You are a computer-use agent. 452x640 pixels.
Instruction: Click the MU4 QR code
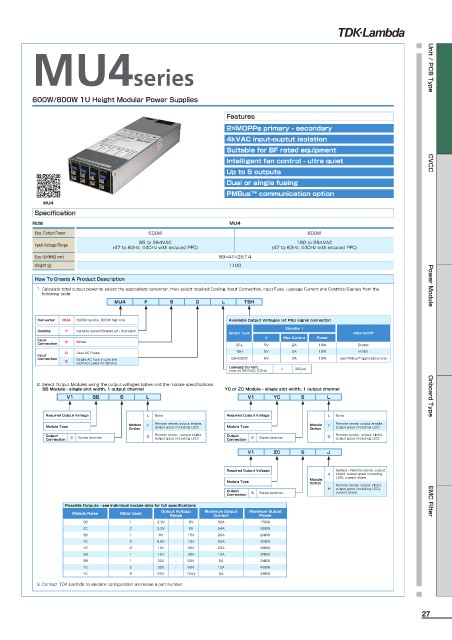[48, 186]
